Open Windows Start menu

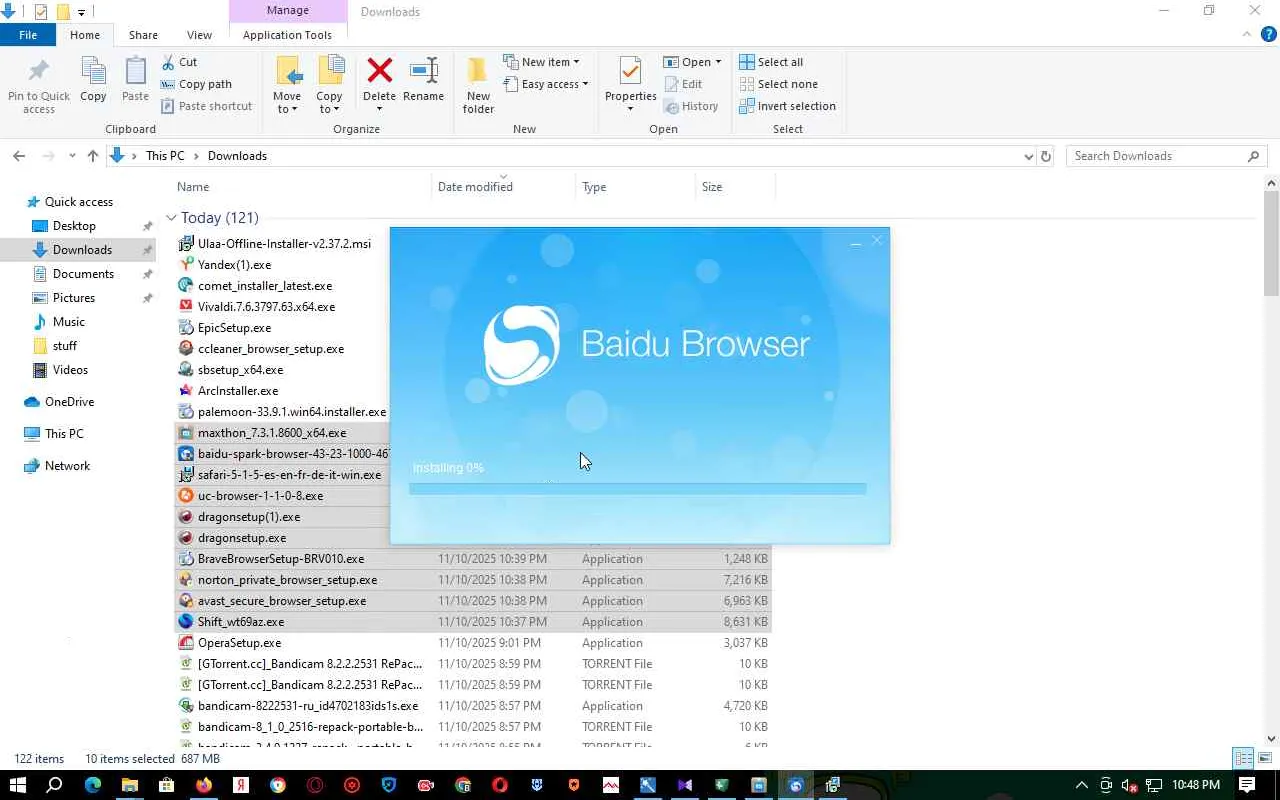(17, 785)
